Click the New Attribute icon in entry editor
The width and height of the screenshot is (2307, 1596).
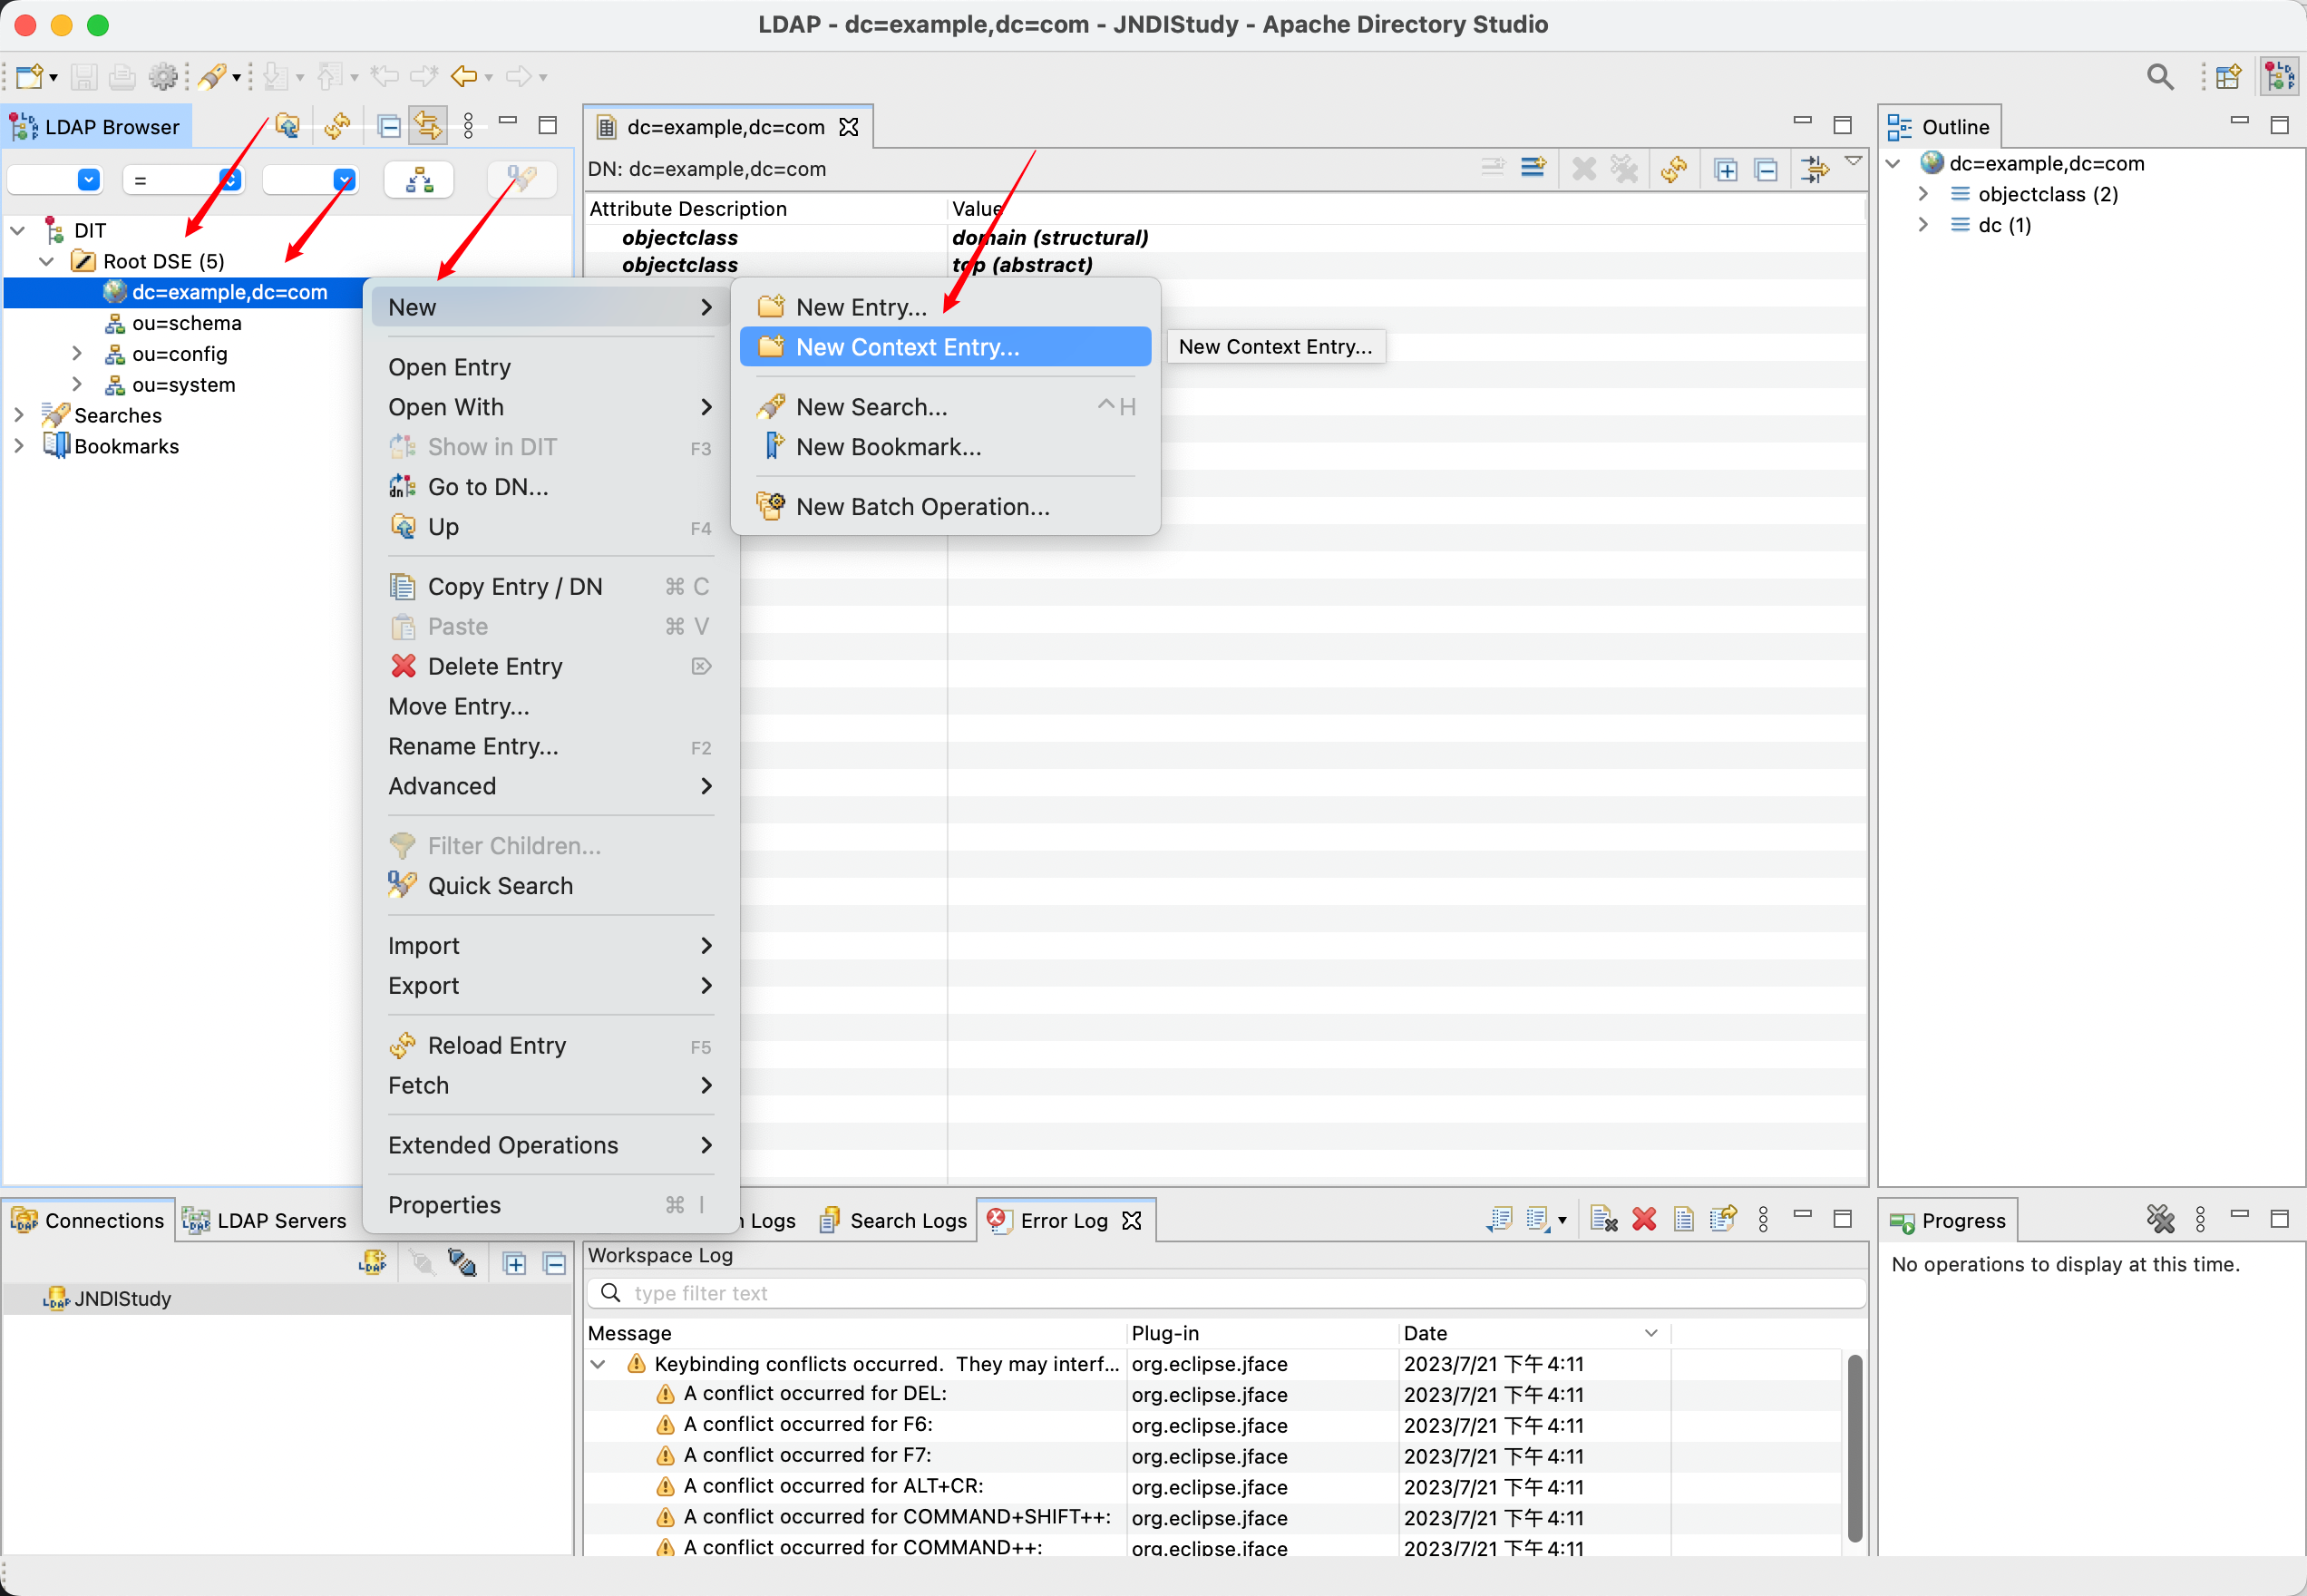[1533, 167]
